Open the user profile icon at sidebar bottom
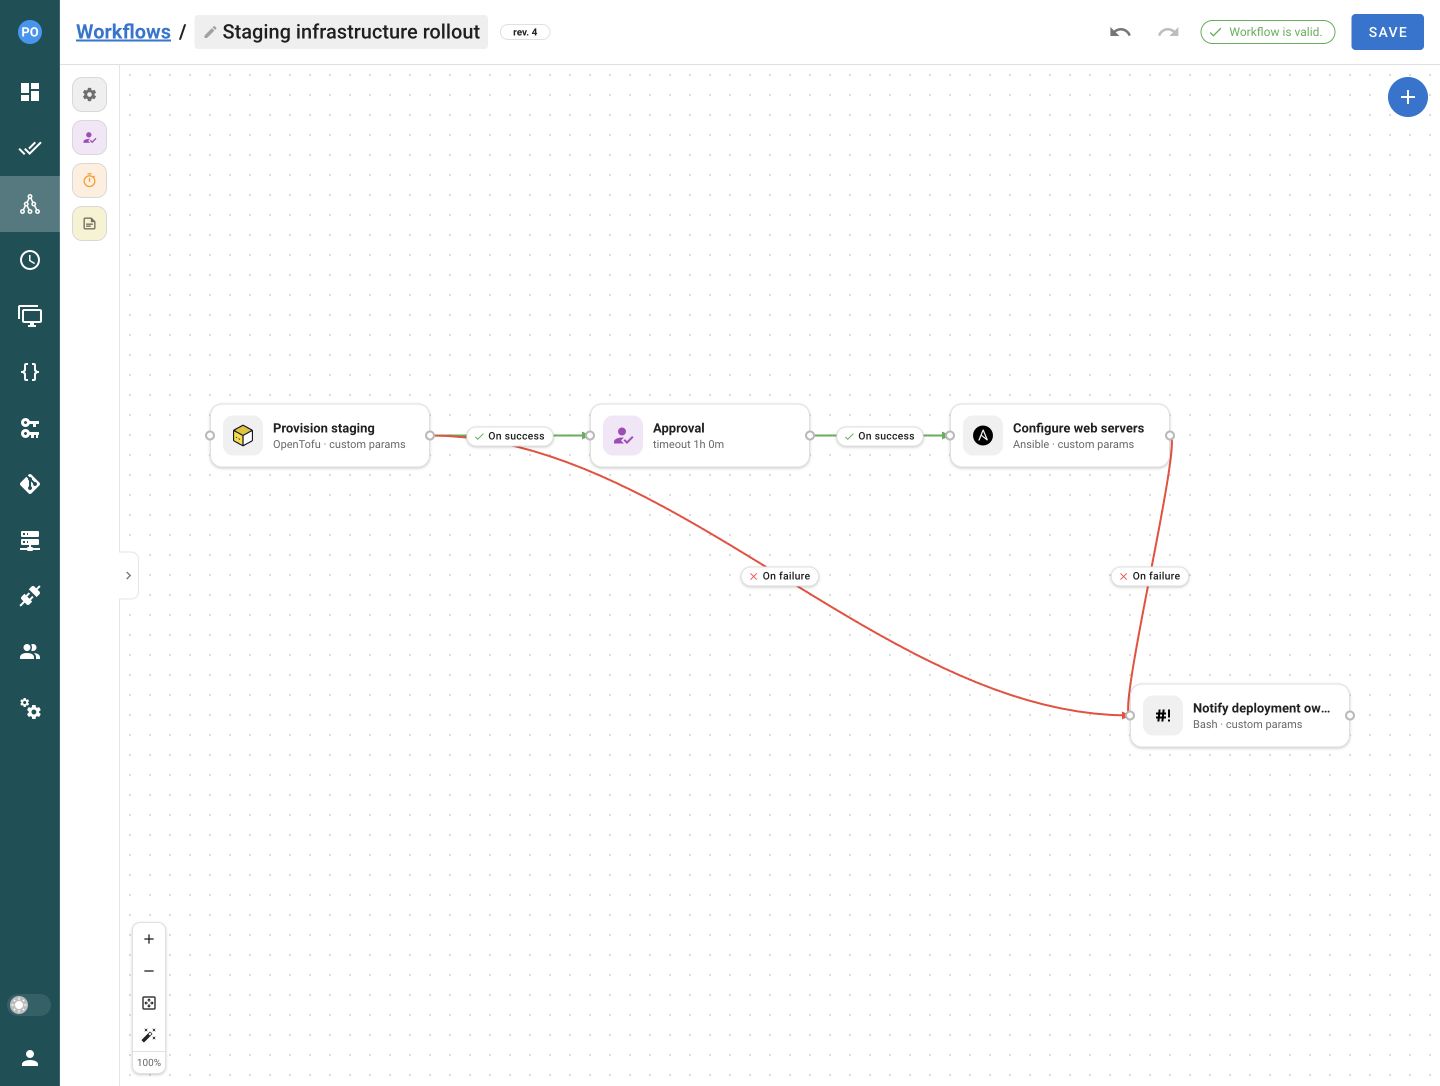The image size is (1440, 1086). coord(30,1058)
